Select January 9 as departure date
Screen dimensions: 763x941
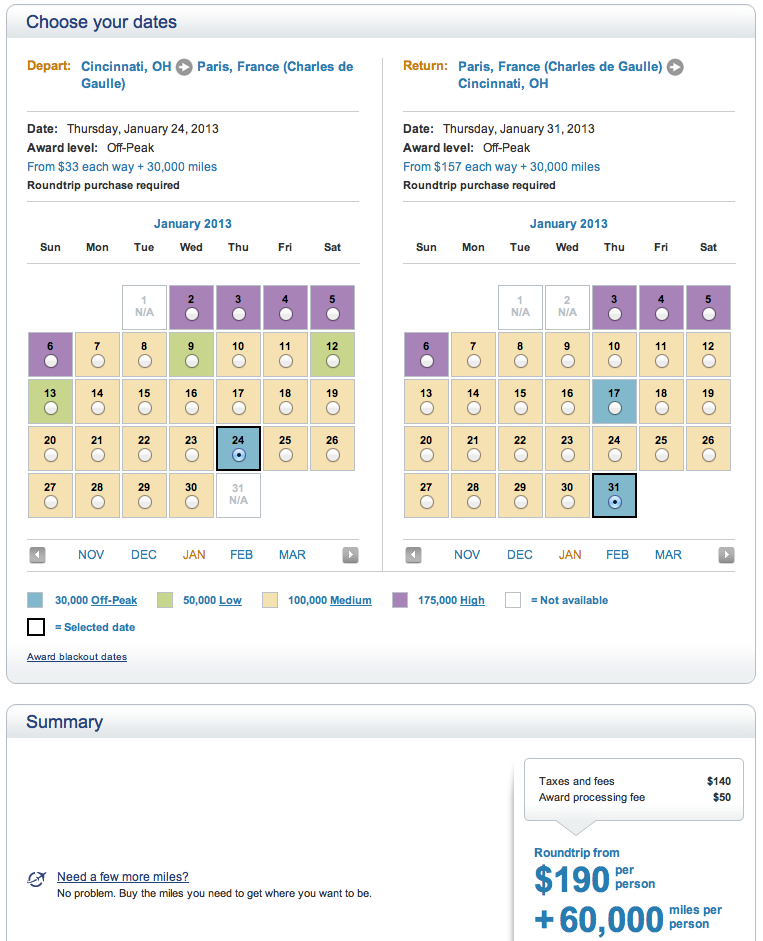coord(191,360)
